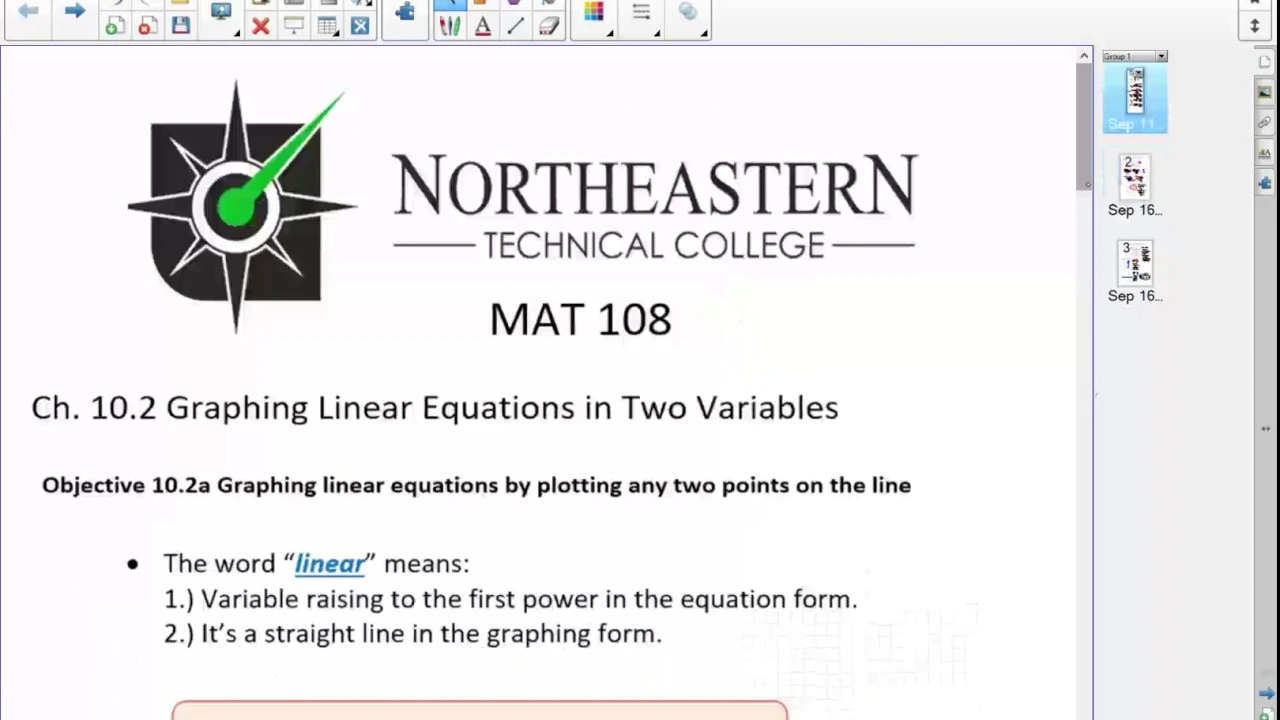Click the page scrollbar up arrow
This screenshot has height=720, width=1280.
point(1084,56)
